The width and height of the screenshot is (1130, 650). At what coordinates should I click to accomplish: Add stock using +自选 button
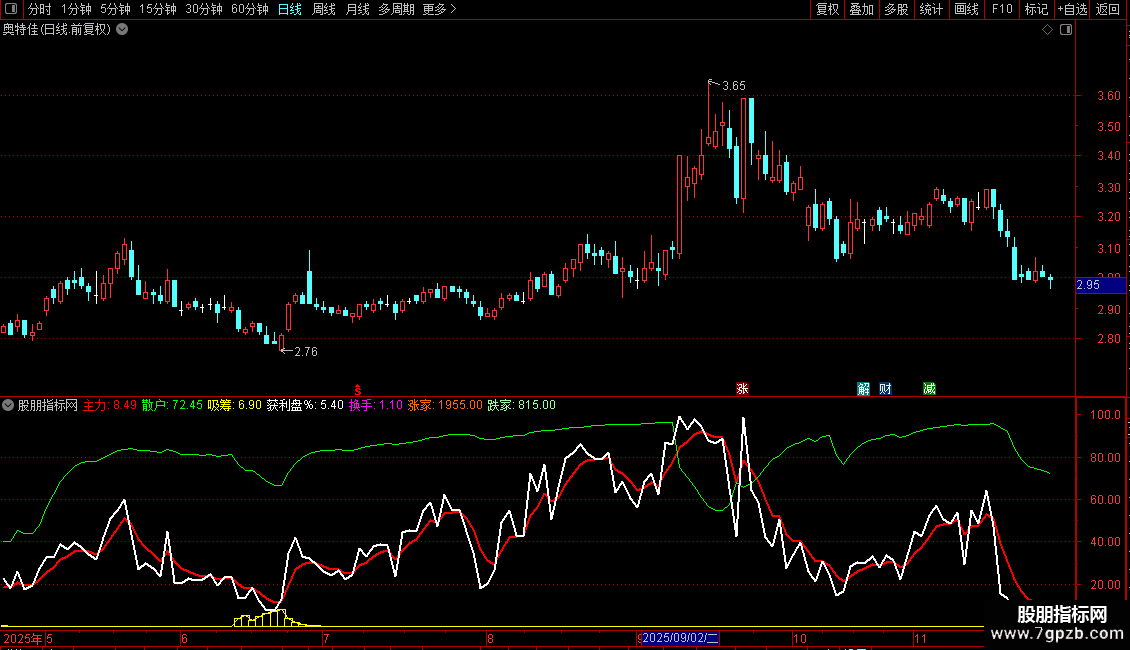click(x=1071, y=10)
